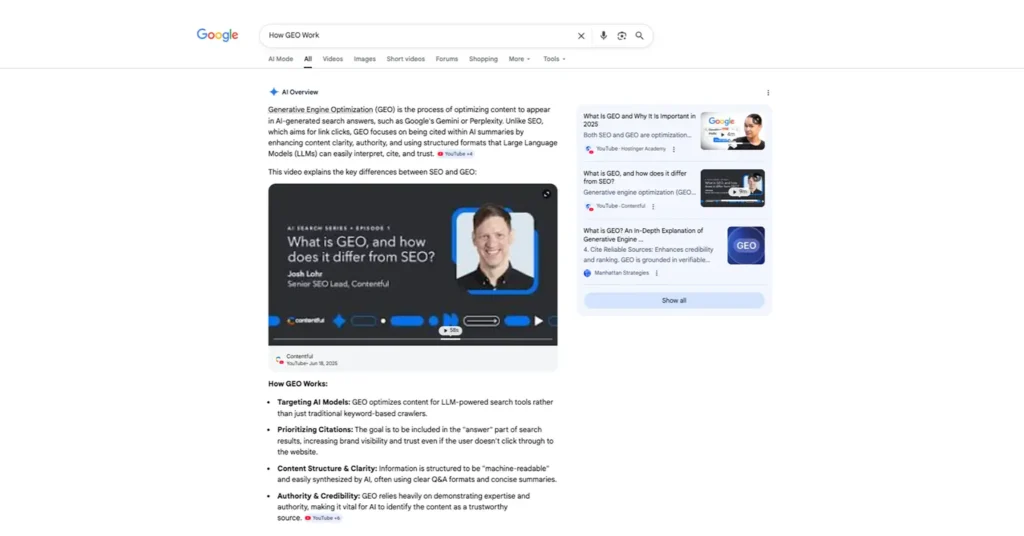Switch to AI Mode tab
1024x536 pixels.
coord(281,59)
